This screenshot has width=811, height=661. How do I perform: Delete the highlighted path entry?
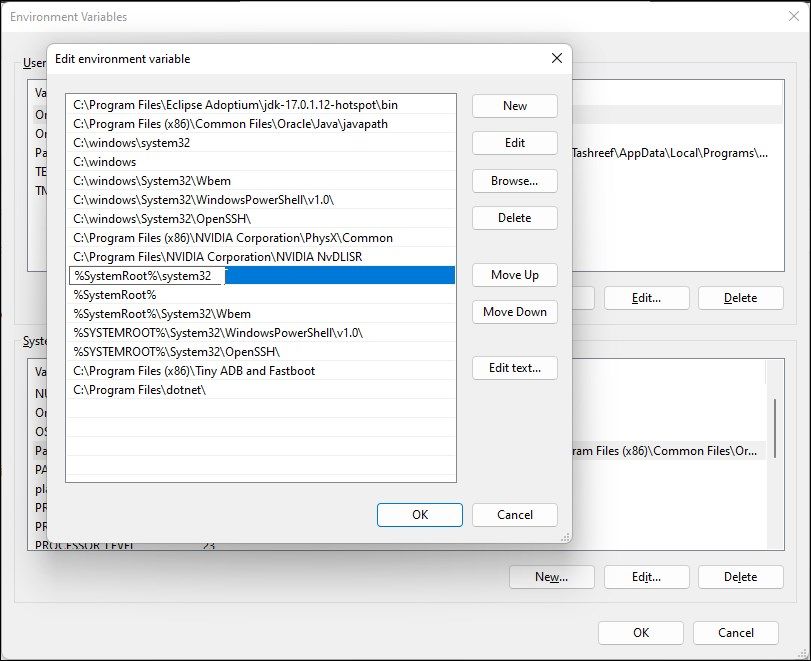[514, 218]
